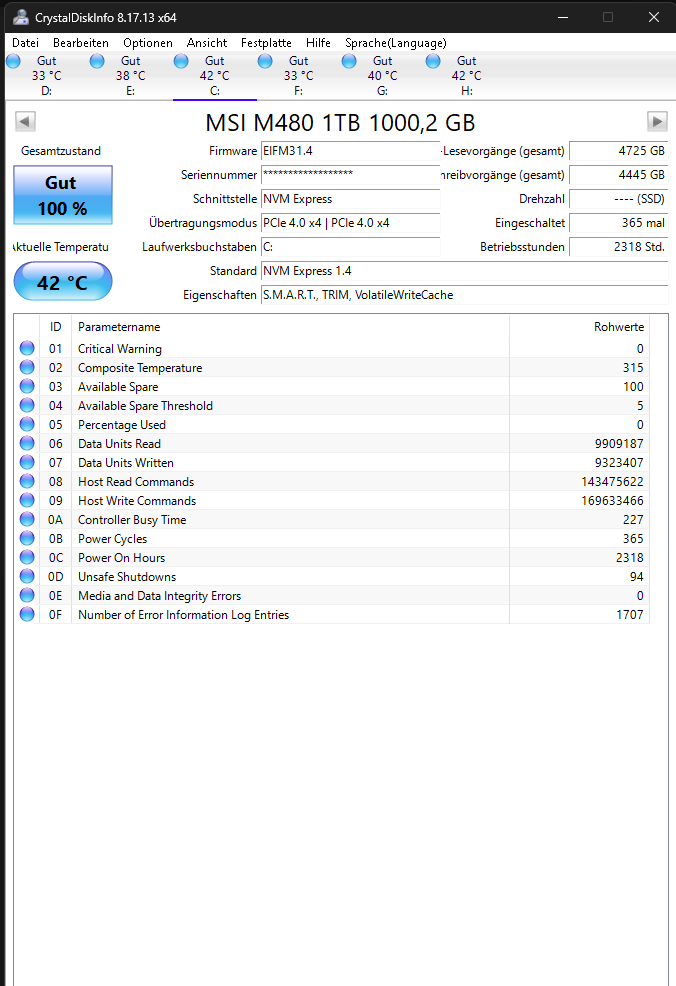Click status icon for Power Cycles
This screenshot has width=676, height=986.
click(27, 538)
